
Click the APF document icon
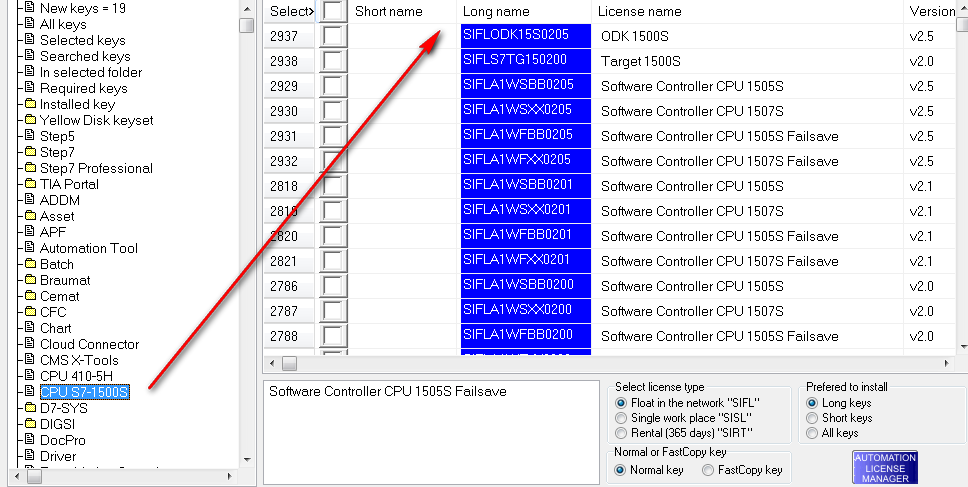coord(30,231)
